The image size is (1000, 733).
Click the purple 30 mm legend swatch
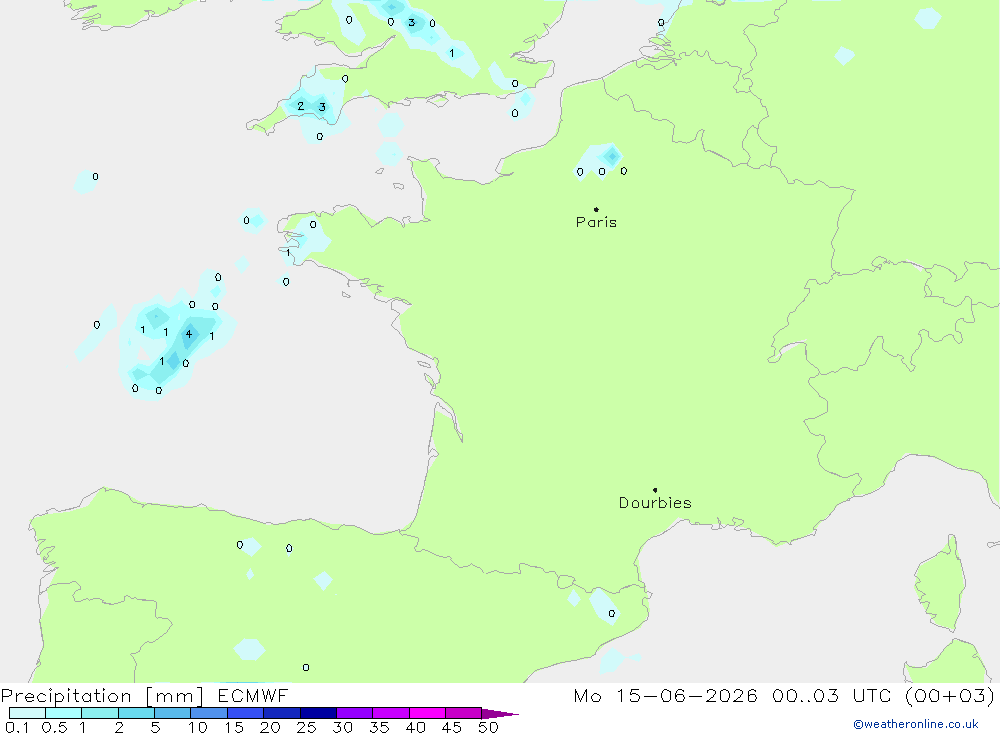355,713
